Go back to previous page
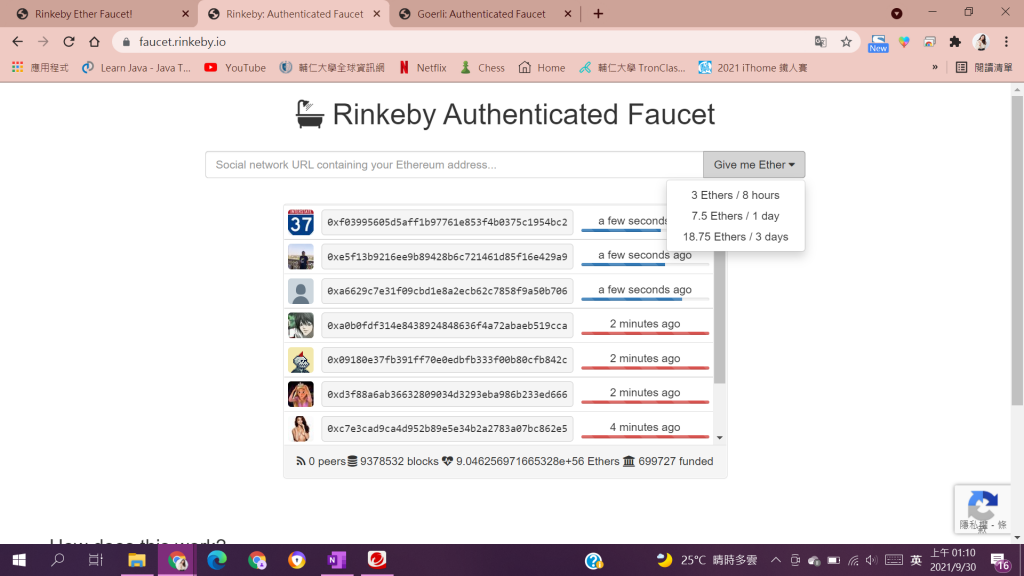 pyautogui.click(x=18, y=42)
